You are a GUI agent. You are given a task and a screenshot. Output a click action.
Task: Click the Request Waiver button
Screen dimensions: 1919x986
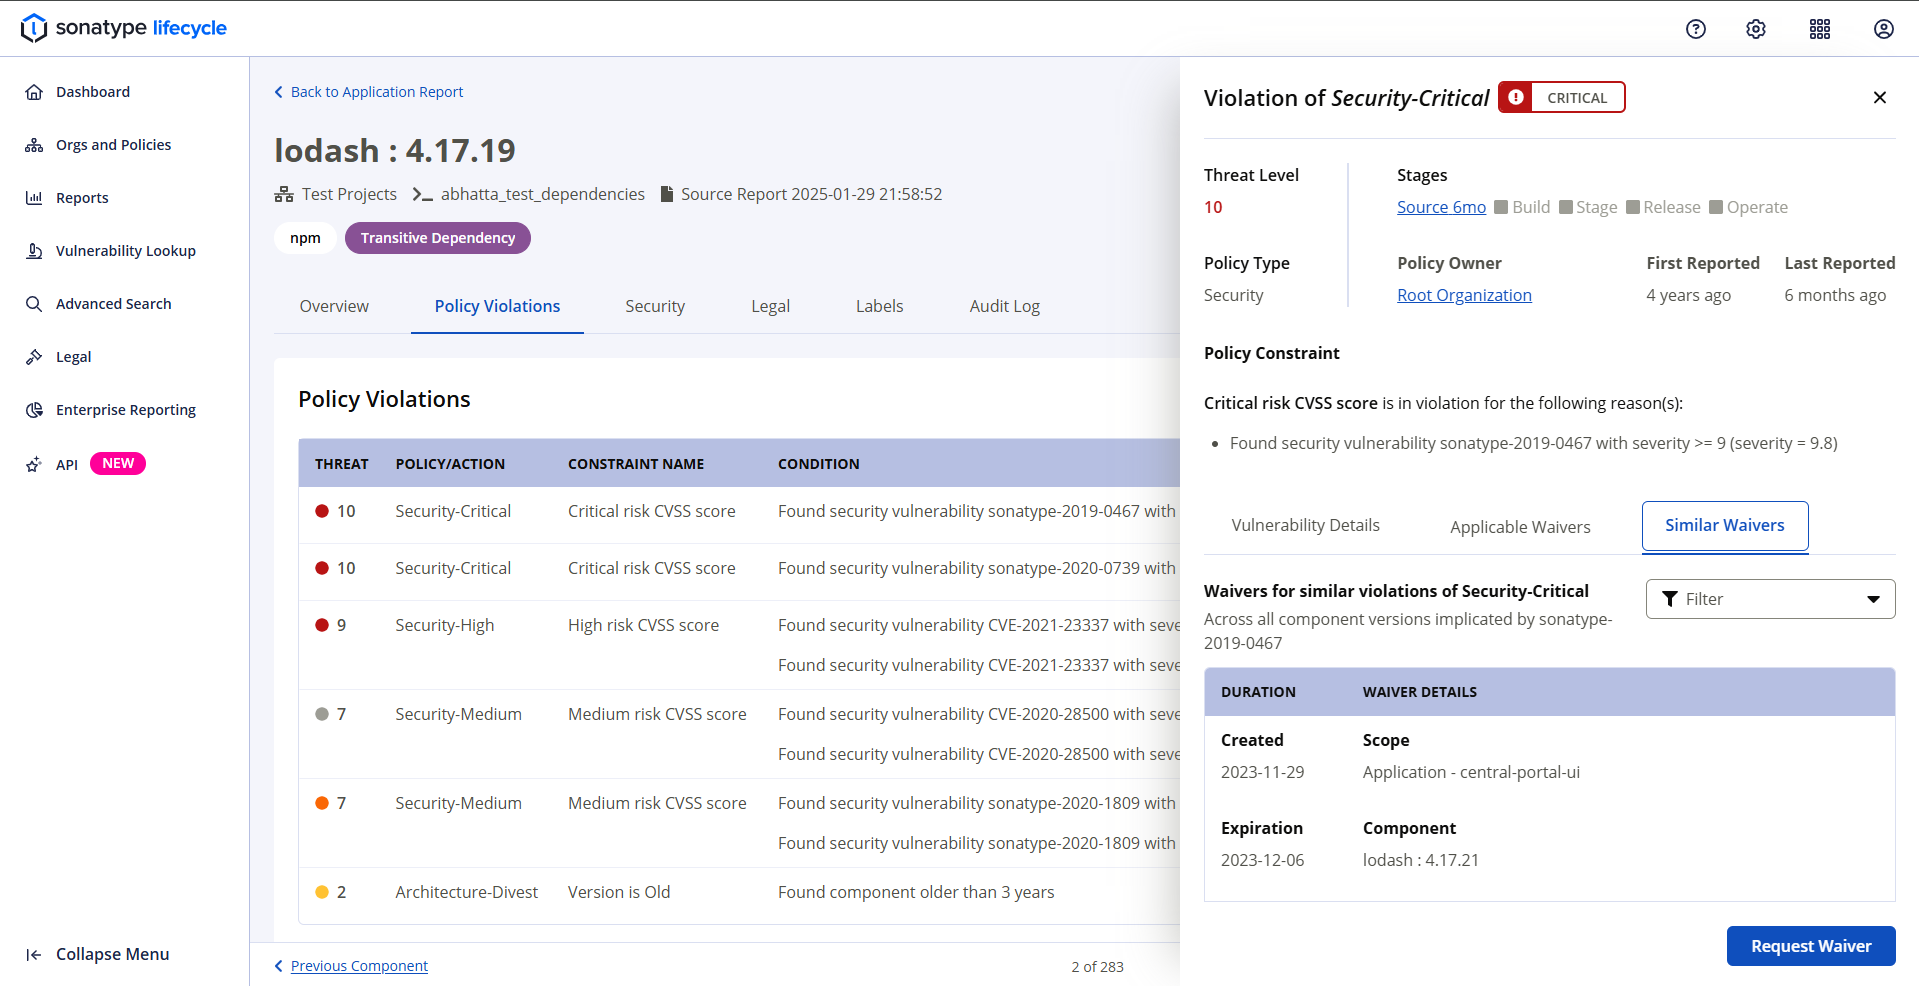[1811, 946]
